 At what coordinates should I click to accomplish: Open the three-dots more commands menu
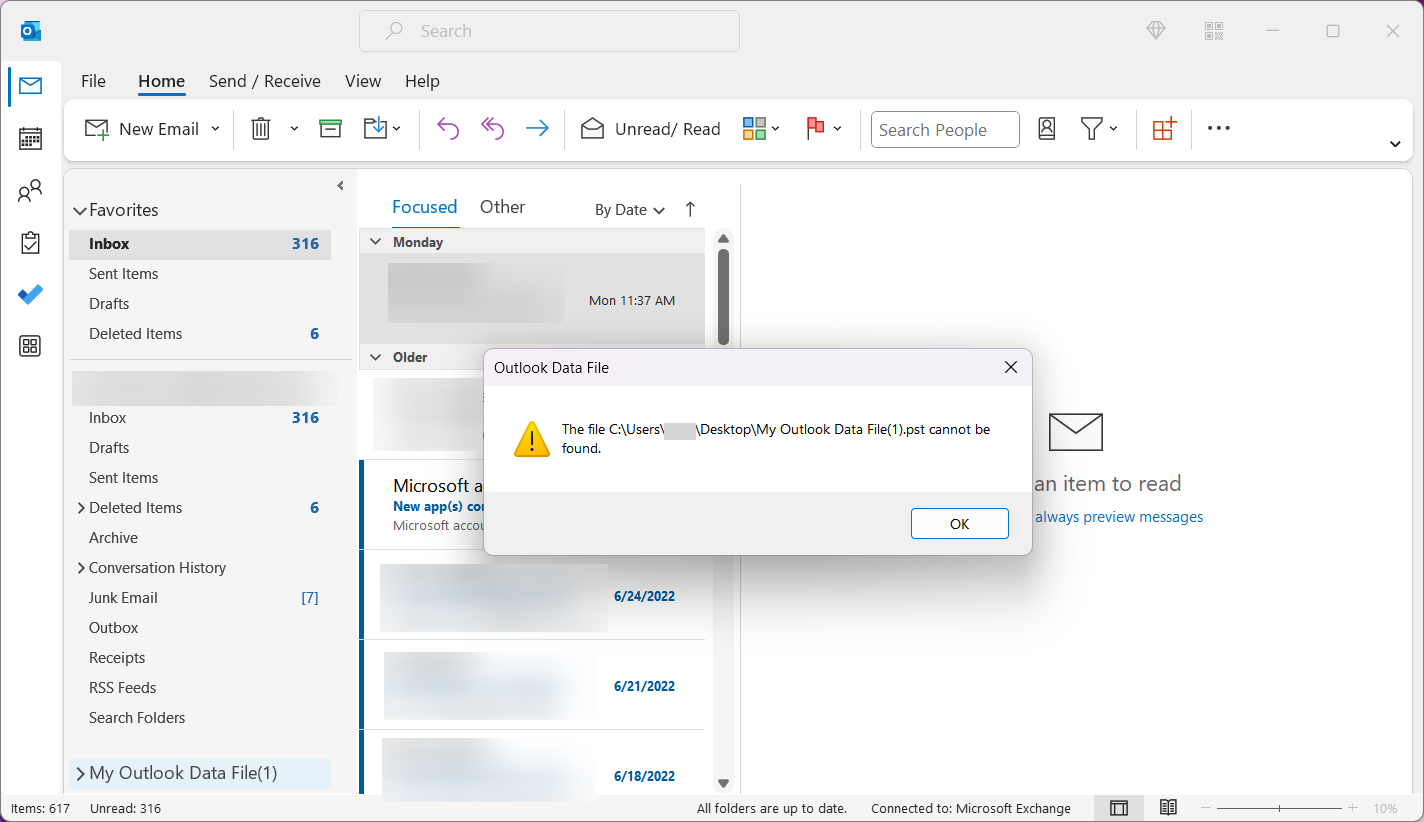point(1218,128)
